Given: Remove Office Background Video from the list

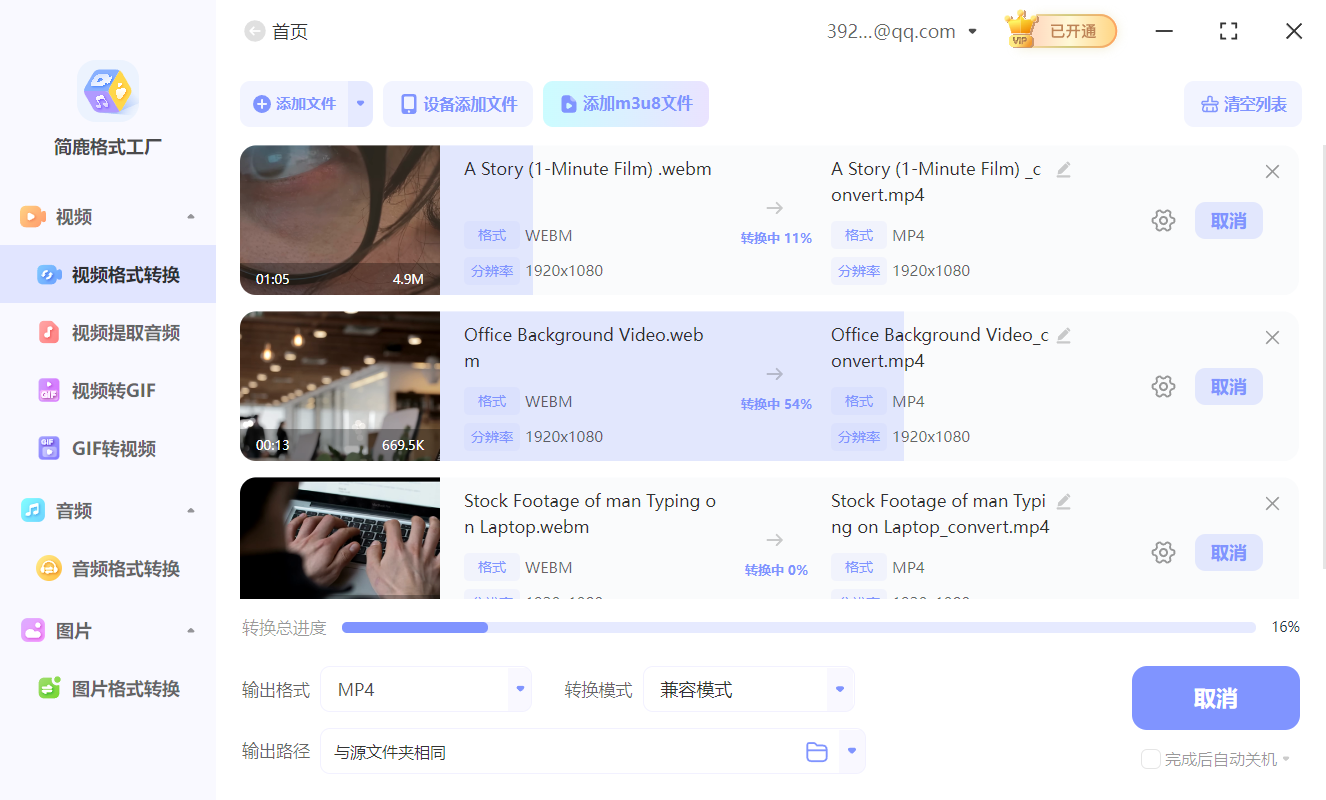Looking at the screenshot, I should [1272, 338].
